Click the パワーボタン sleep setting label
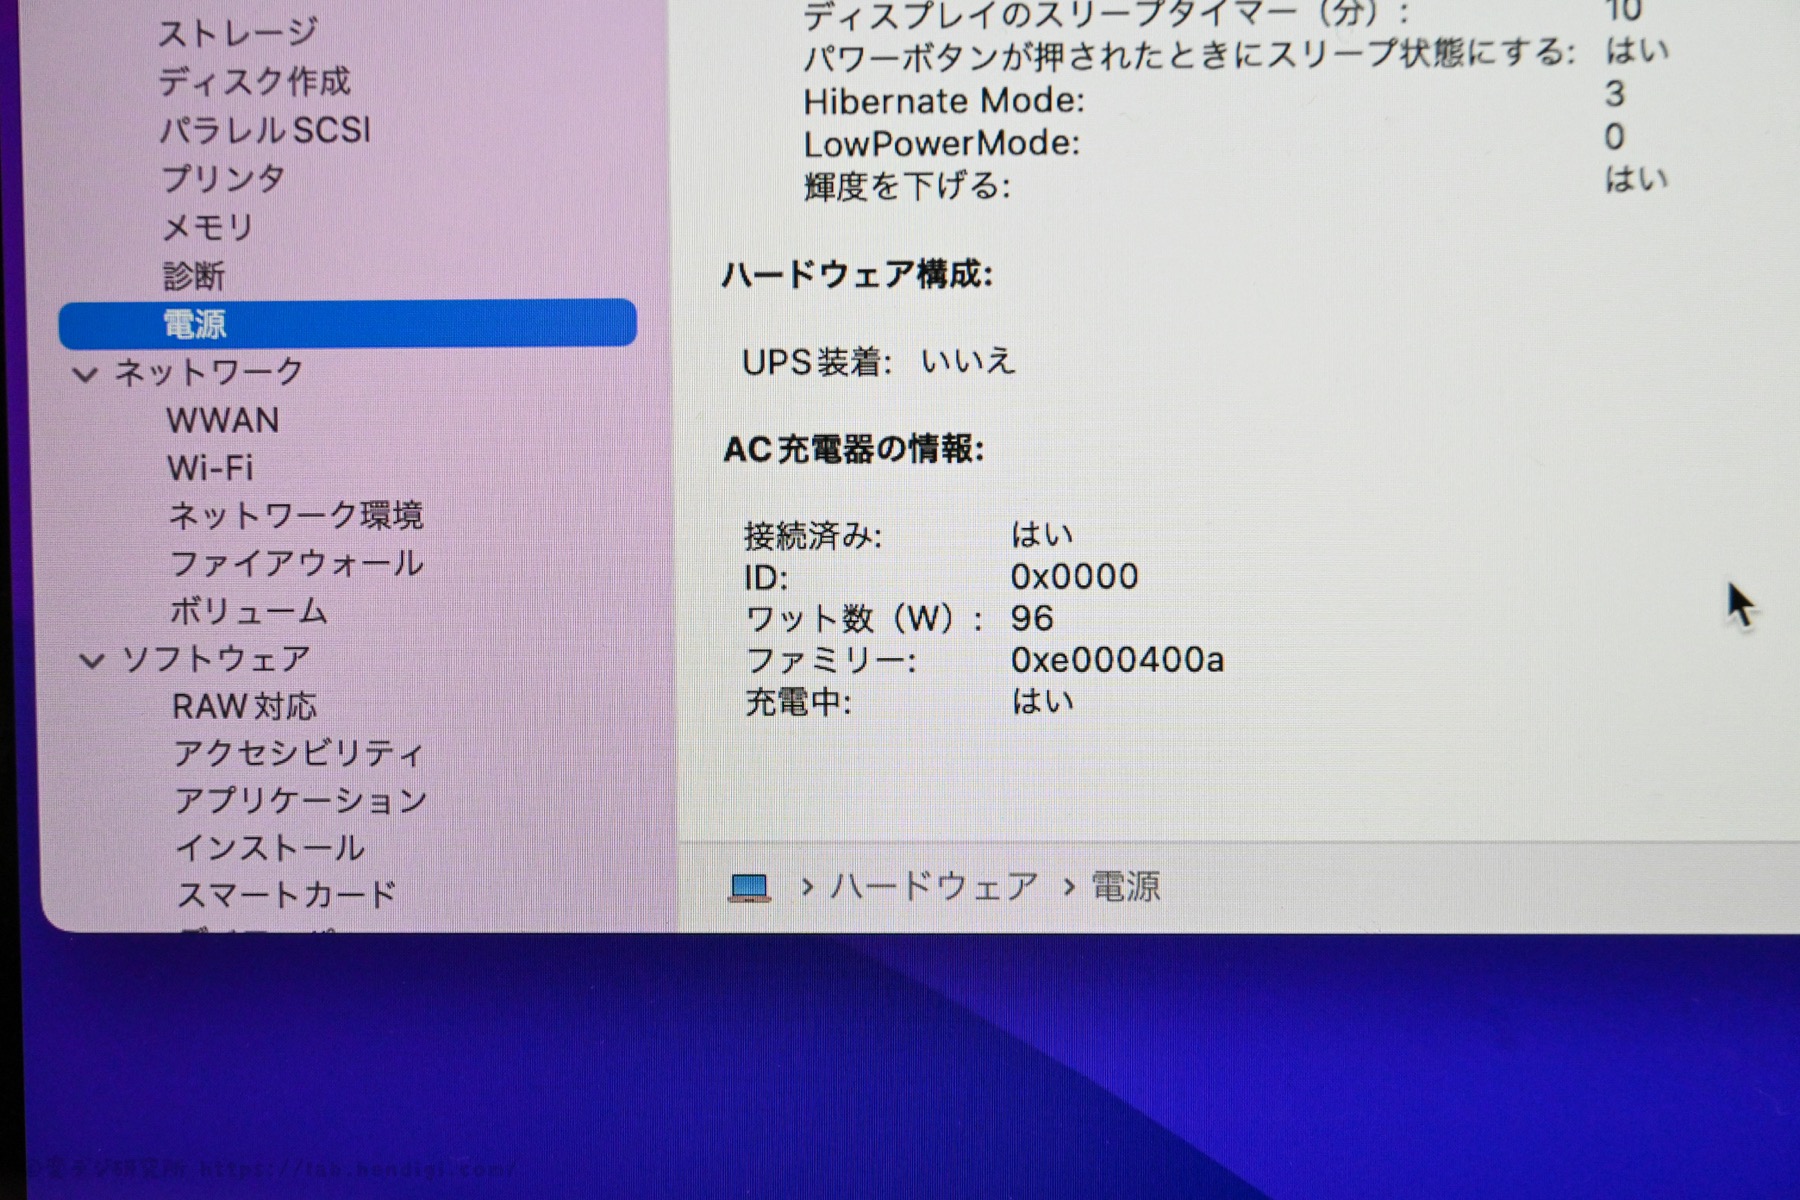Viewport: 1800px width, 1200px height. pyautogui.click(x=1190, y=54)
